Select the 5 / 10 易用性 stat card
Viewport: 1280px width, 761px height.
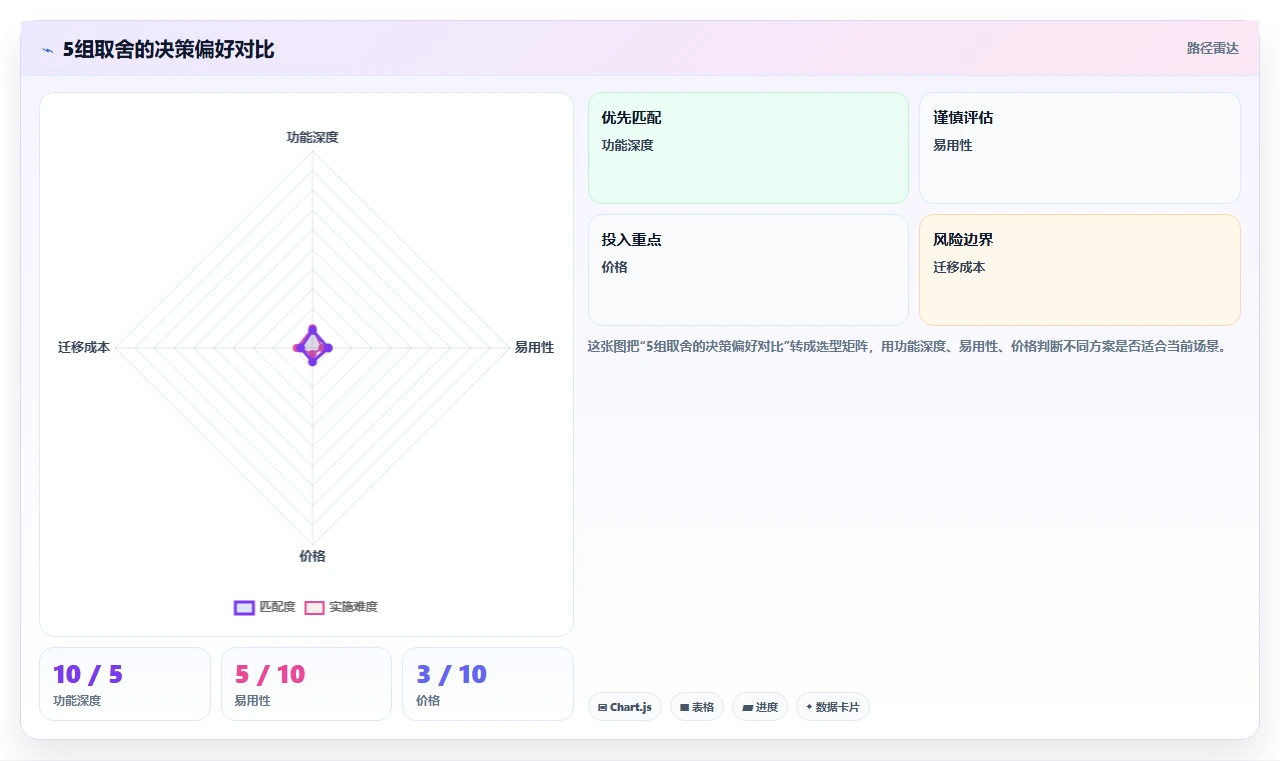pyautogui.click(x=306, y=684)
